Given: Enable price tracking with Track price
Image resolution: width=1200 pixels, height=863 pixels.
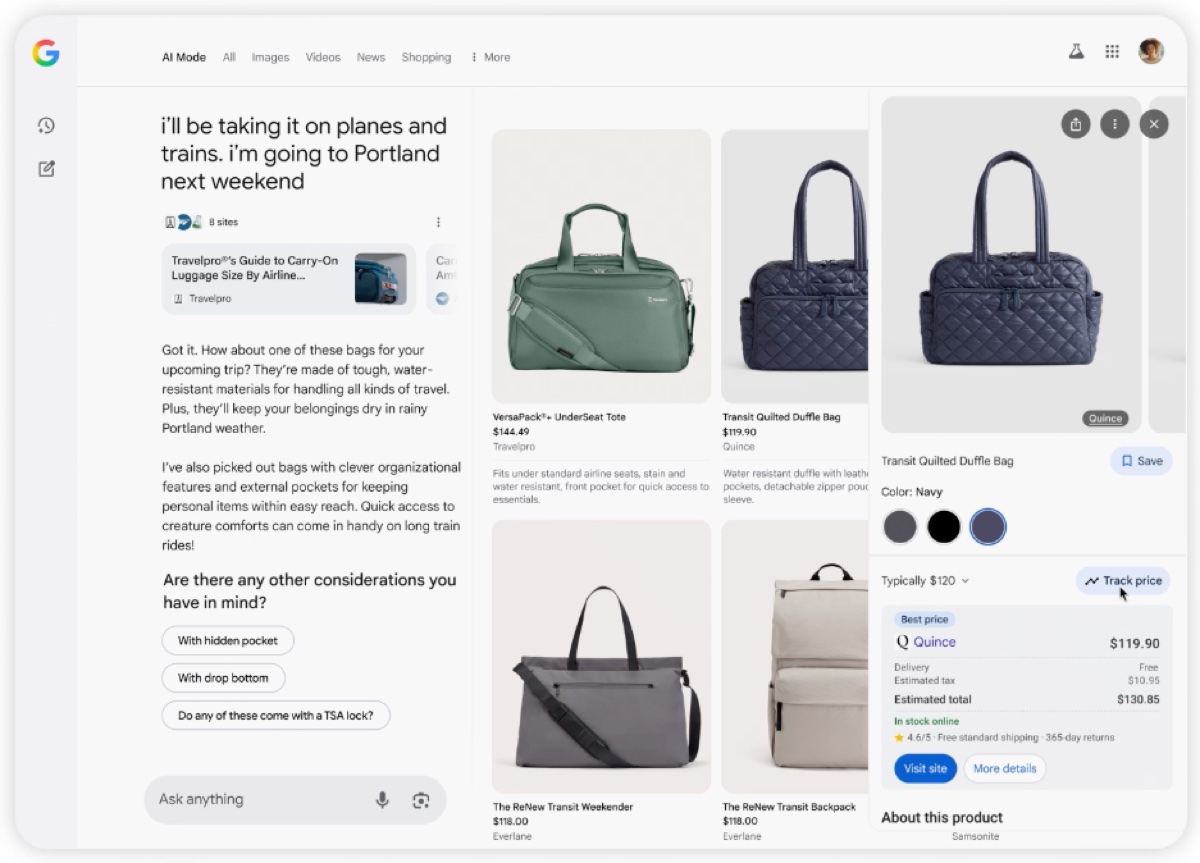Looking at the screenshot, I should pos(1123,580).
